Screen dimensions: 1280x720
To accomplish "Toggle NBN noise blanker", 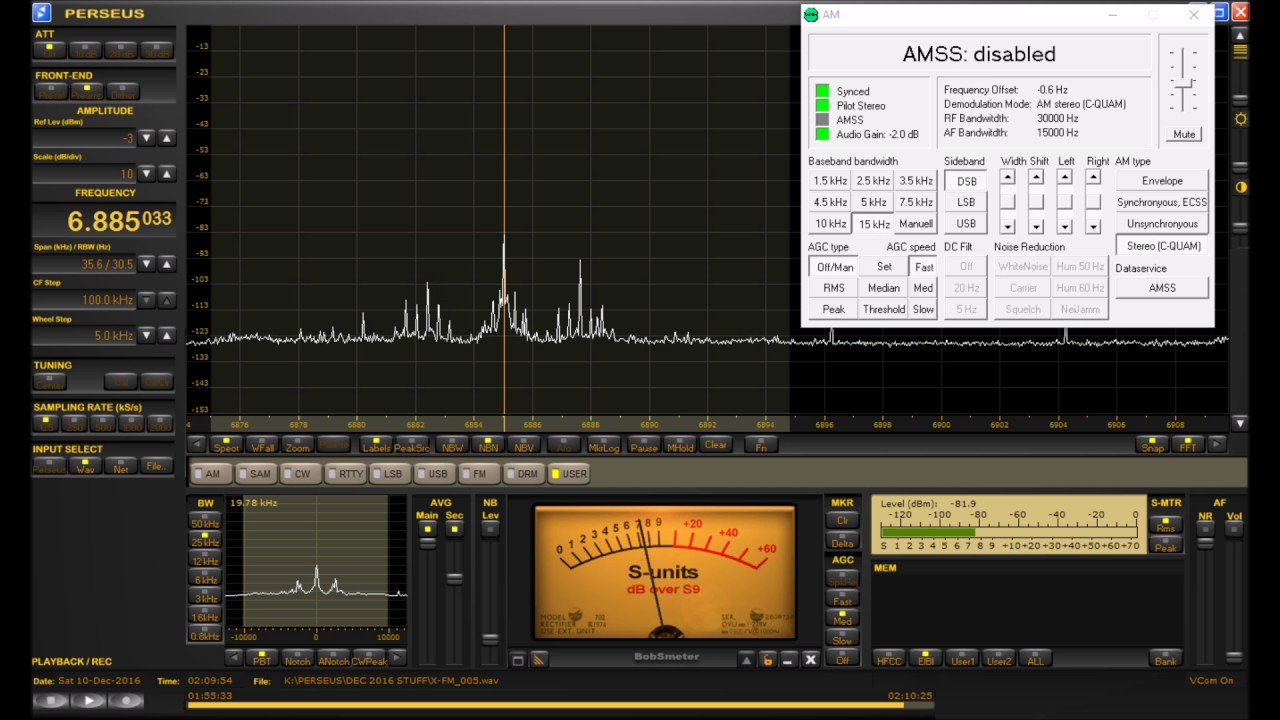I will click(488, 445).
